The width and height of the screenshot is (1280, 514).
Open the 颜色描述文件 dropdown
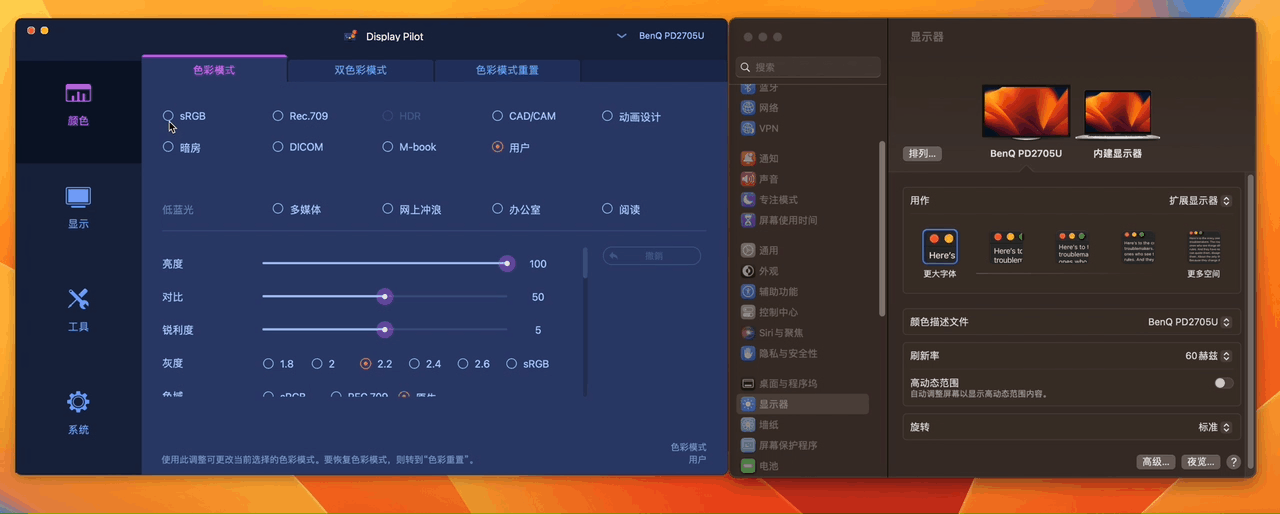click(1189, 322)
